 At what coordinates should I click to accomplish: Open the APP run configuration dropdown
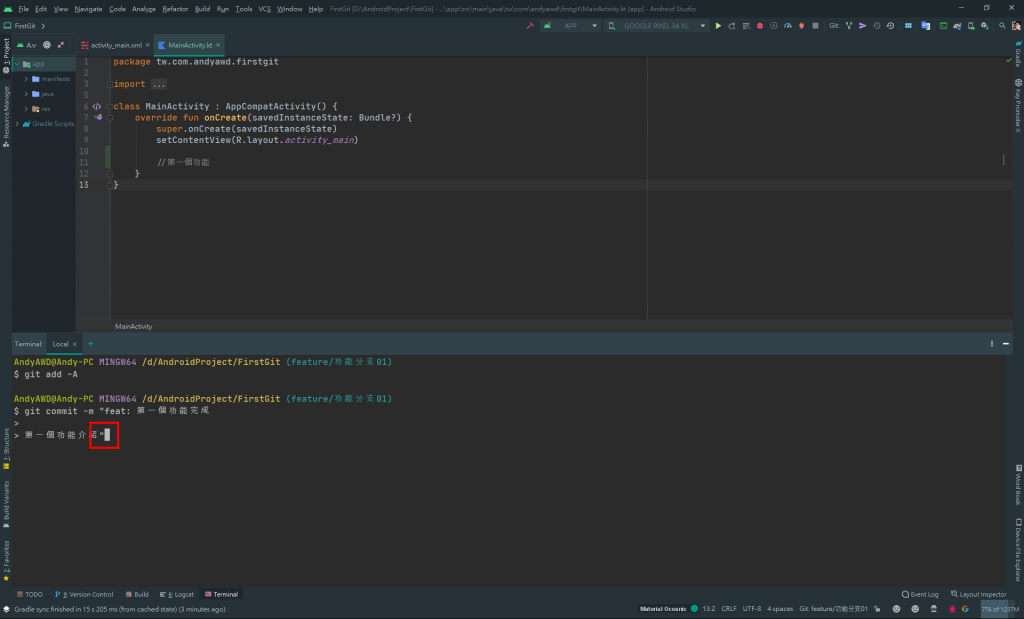[x=571, y=26]
